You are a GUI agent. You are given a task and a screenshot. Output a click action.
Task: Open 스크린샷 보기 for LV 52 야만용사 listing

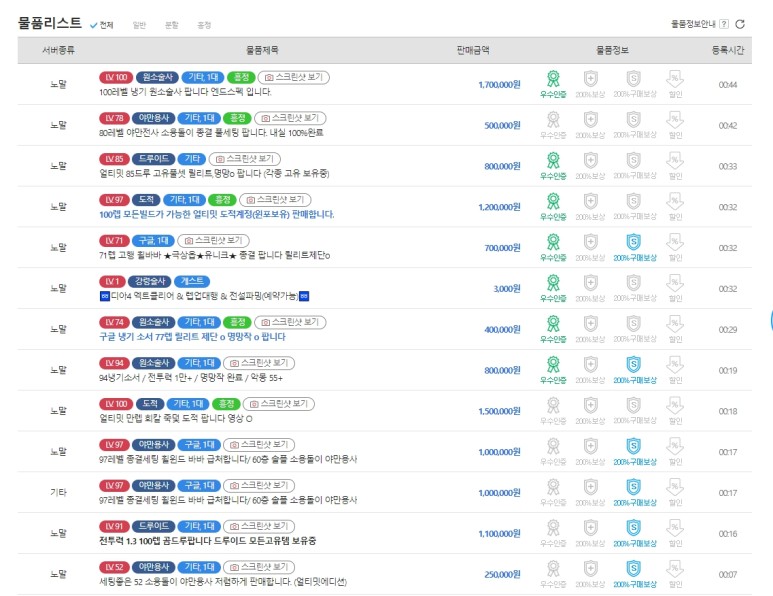click(x=259, y=567)
